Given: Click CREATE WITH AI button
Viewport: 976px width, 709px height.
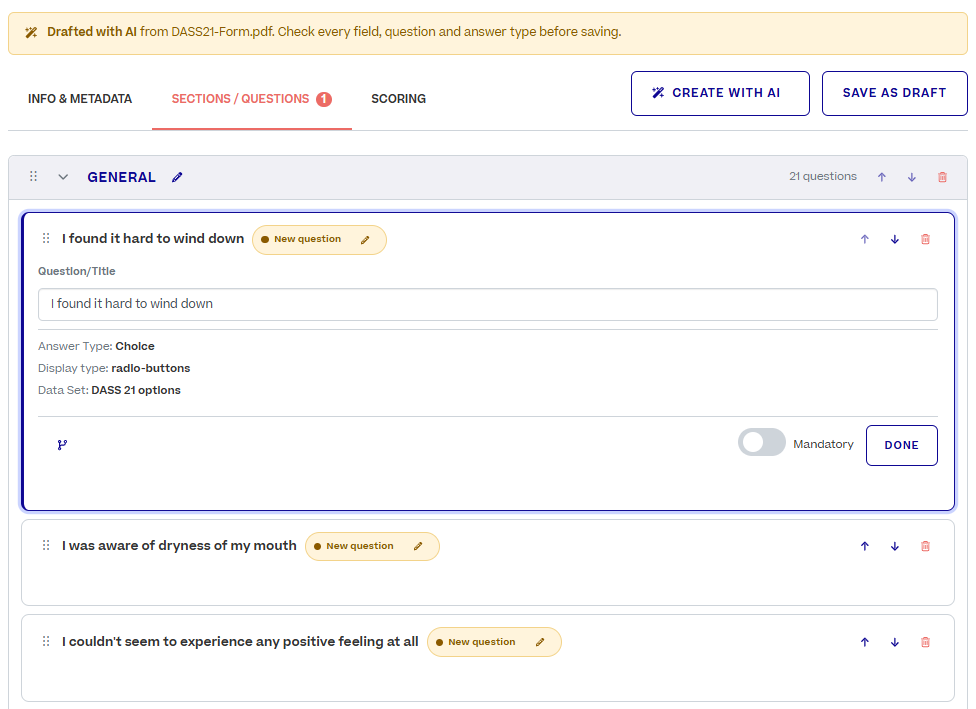Looking at the screenshot, I should (720, 93).
